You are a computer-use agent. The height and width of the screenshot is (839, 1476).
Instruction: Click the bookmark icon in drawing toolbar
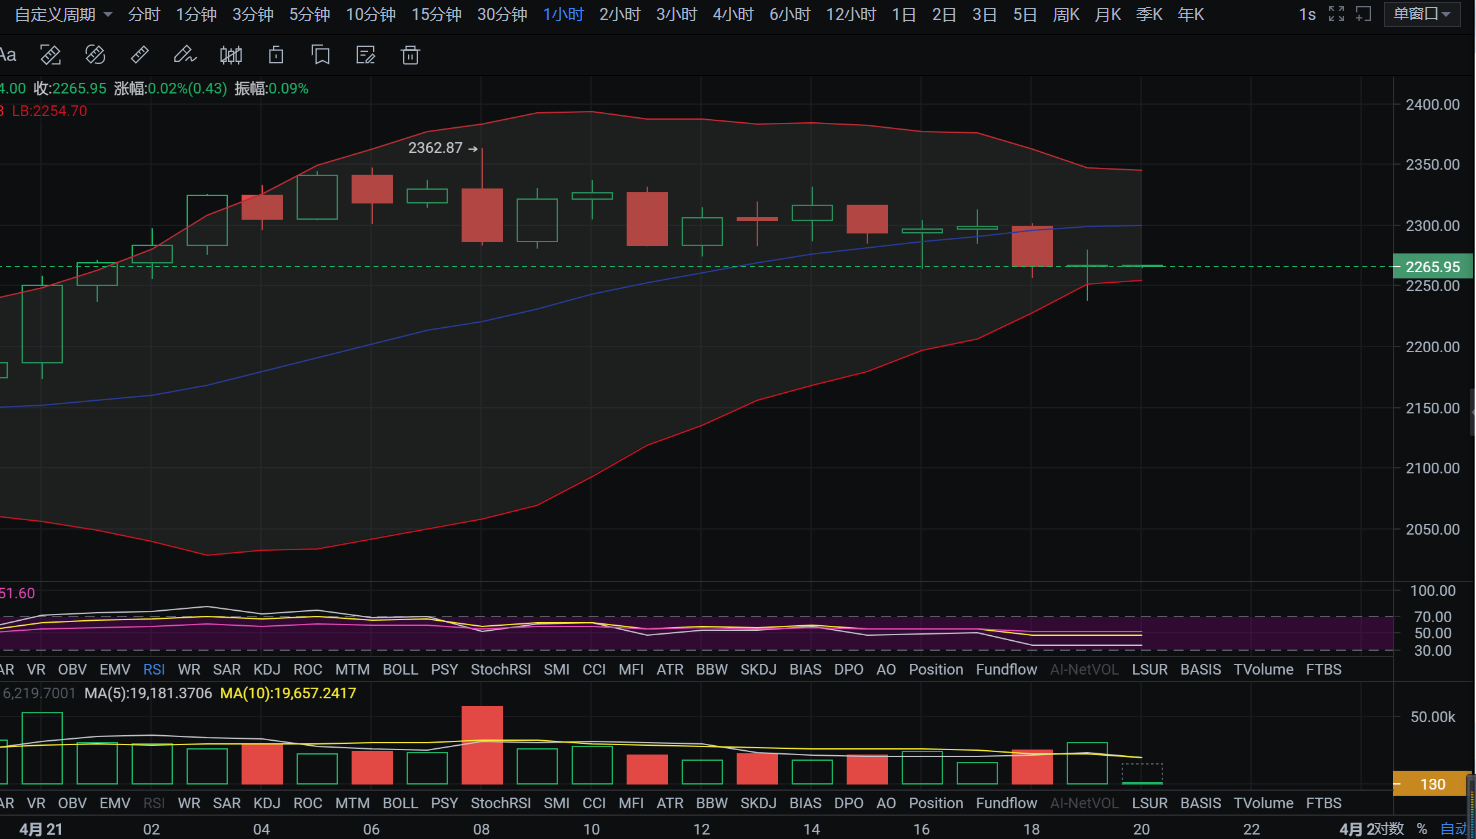321,55
